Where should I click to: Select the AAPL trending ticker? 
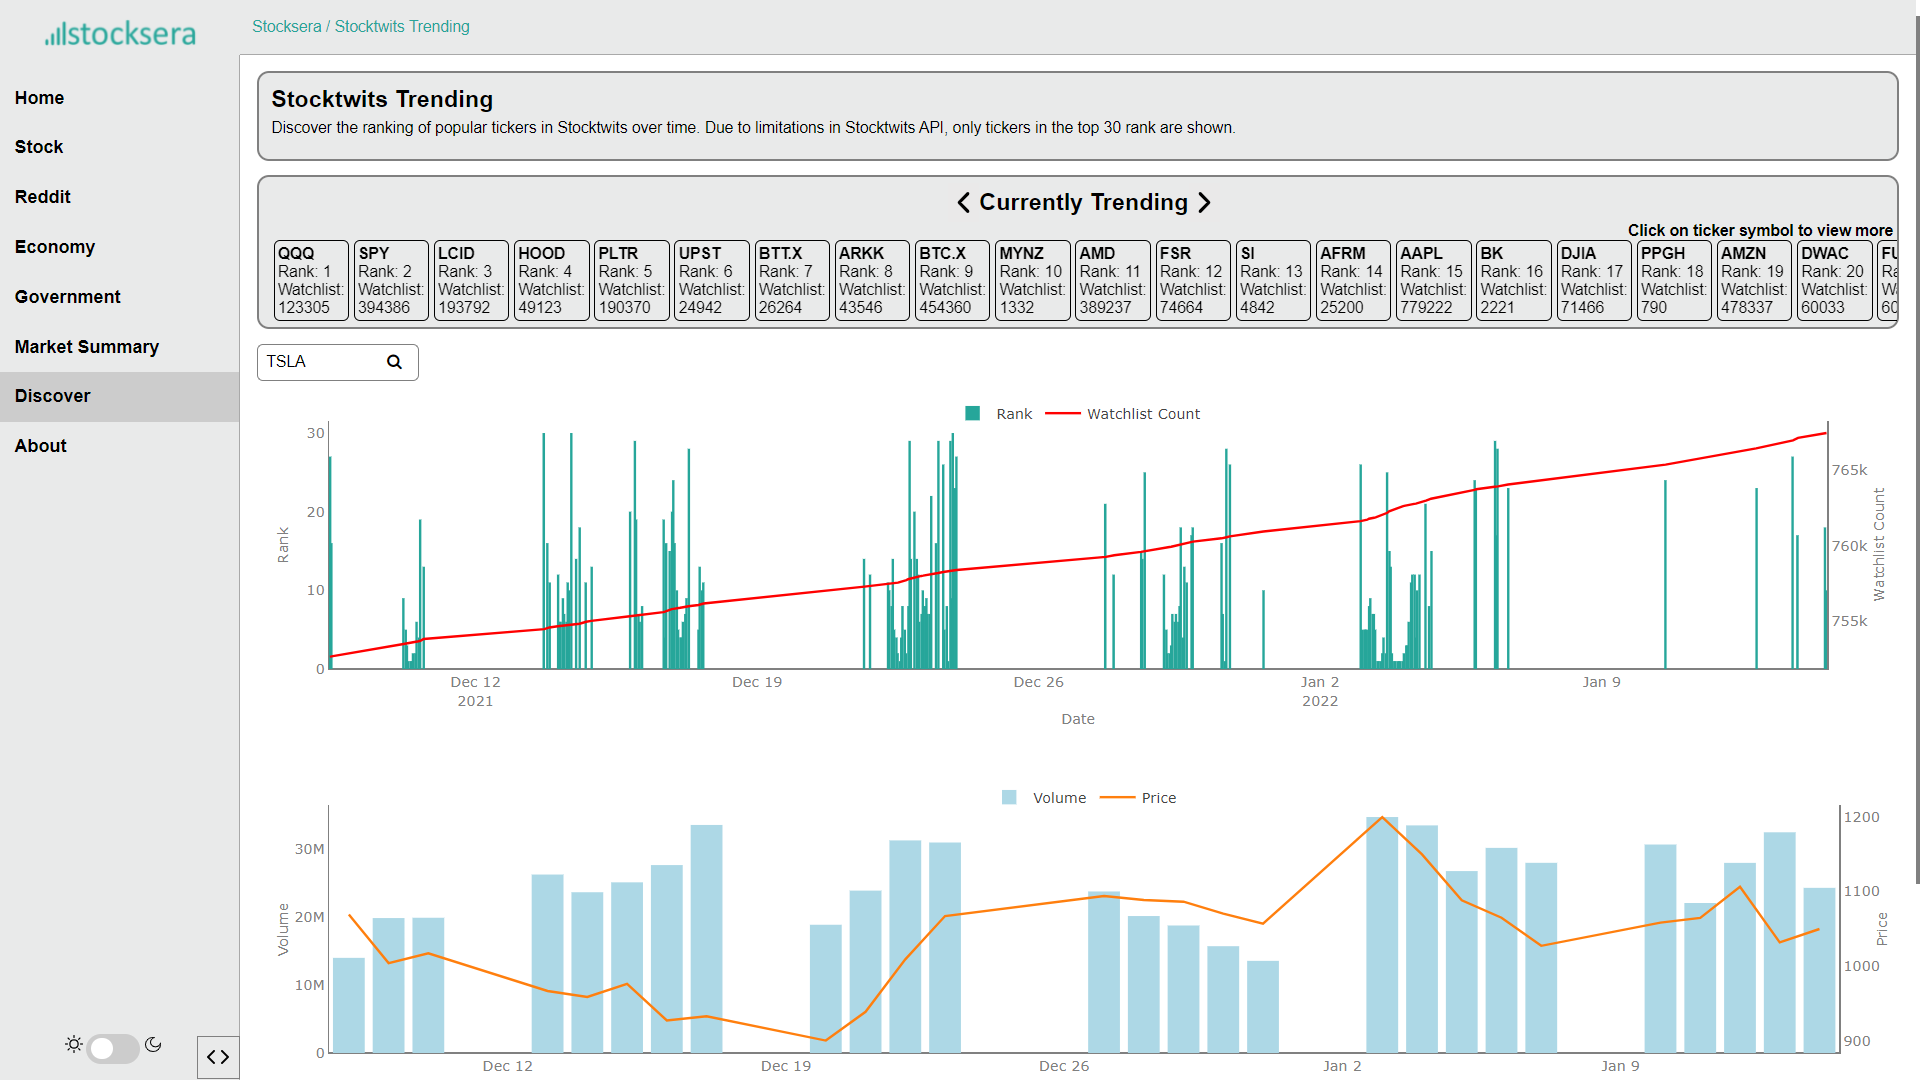point(1421,254)
